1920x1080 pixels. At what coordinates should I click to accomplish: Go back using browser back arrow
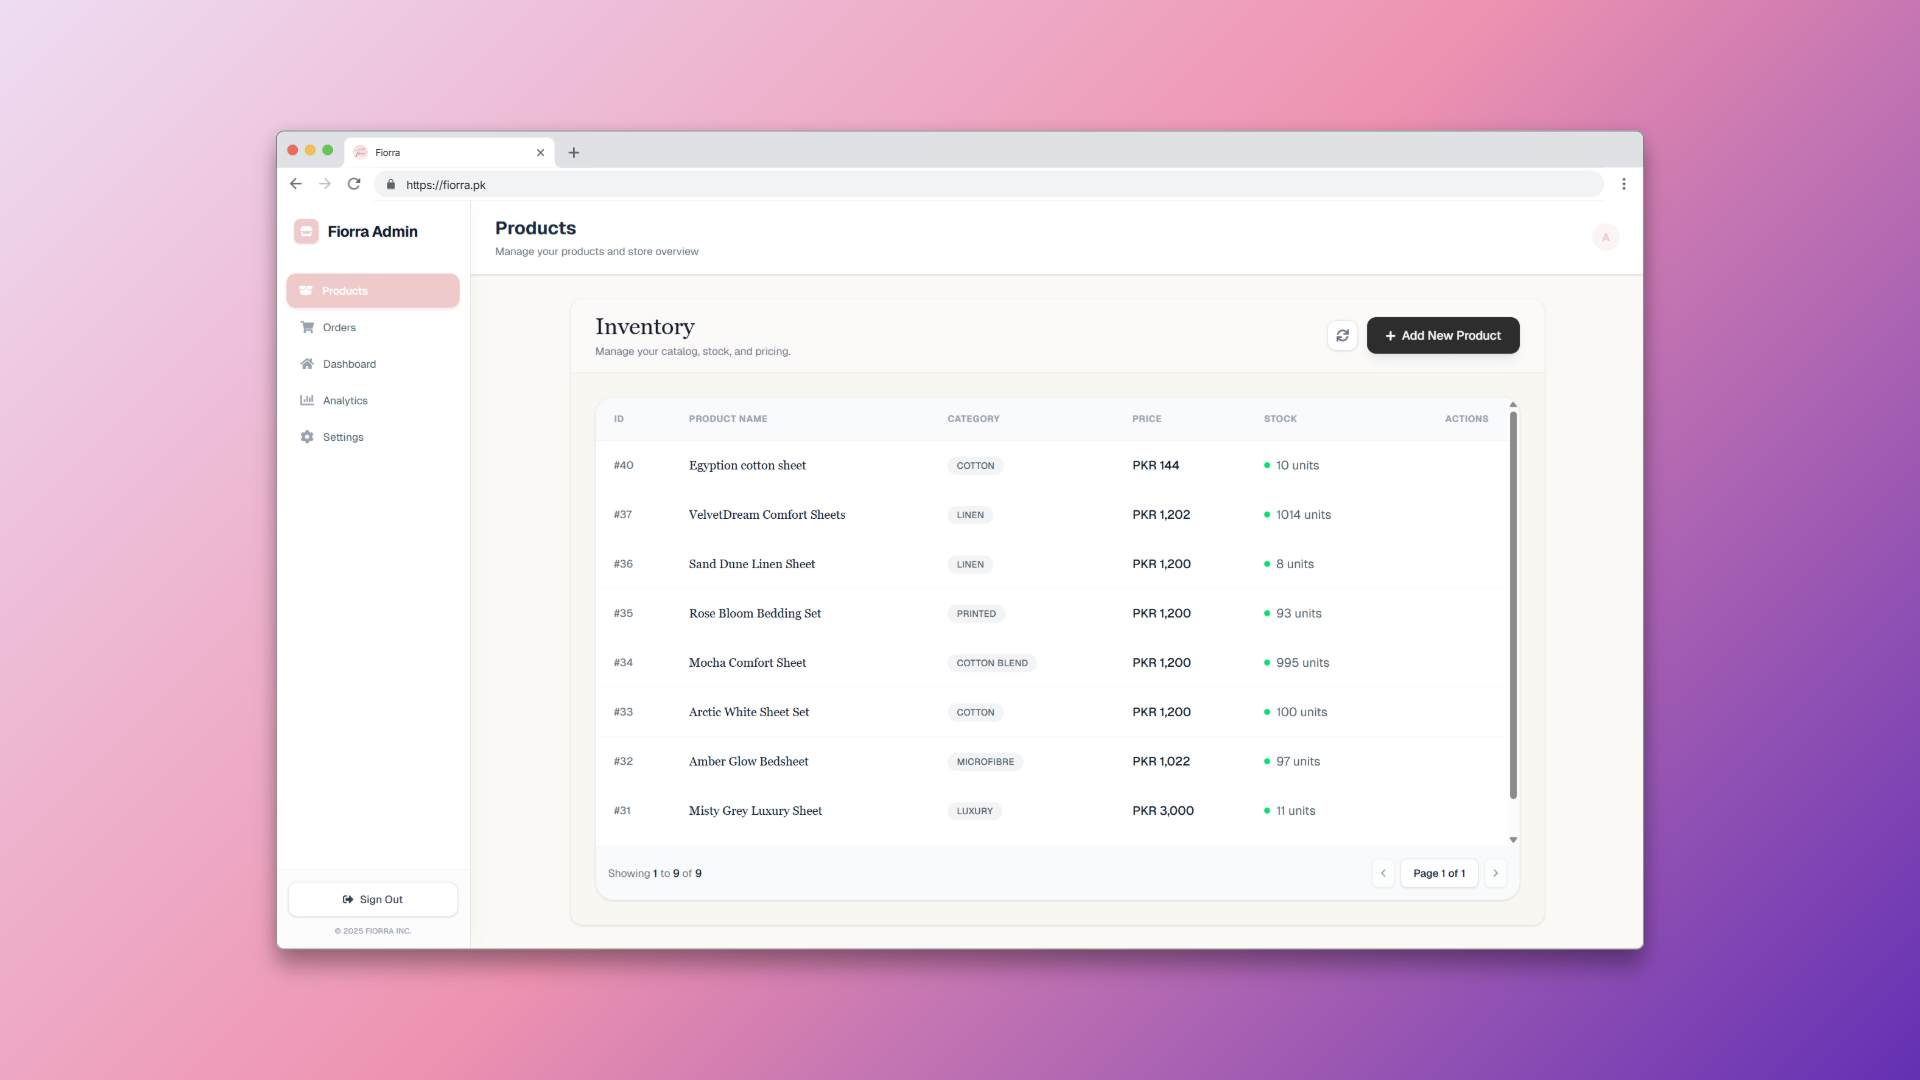point(296,184)
